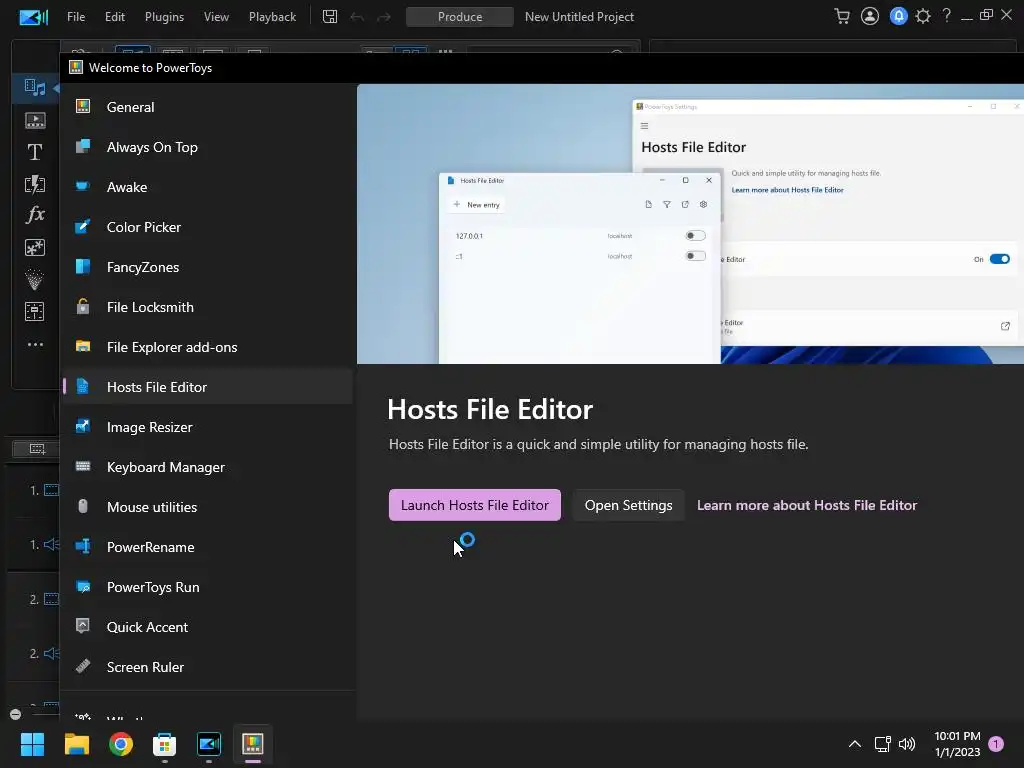Click the timeline zoom-out minus button
The image size is (1024, 768).
[16, 714]
